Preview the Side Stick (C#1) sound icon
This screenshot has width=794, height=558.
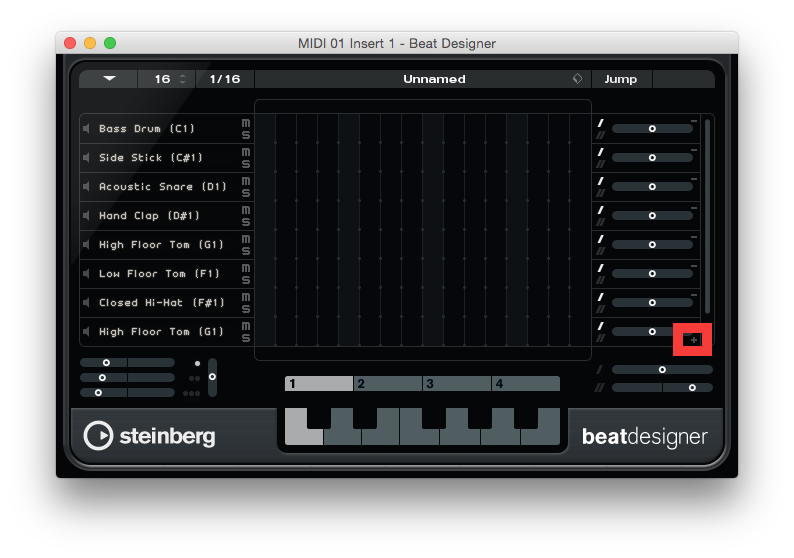click(87, 157)
